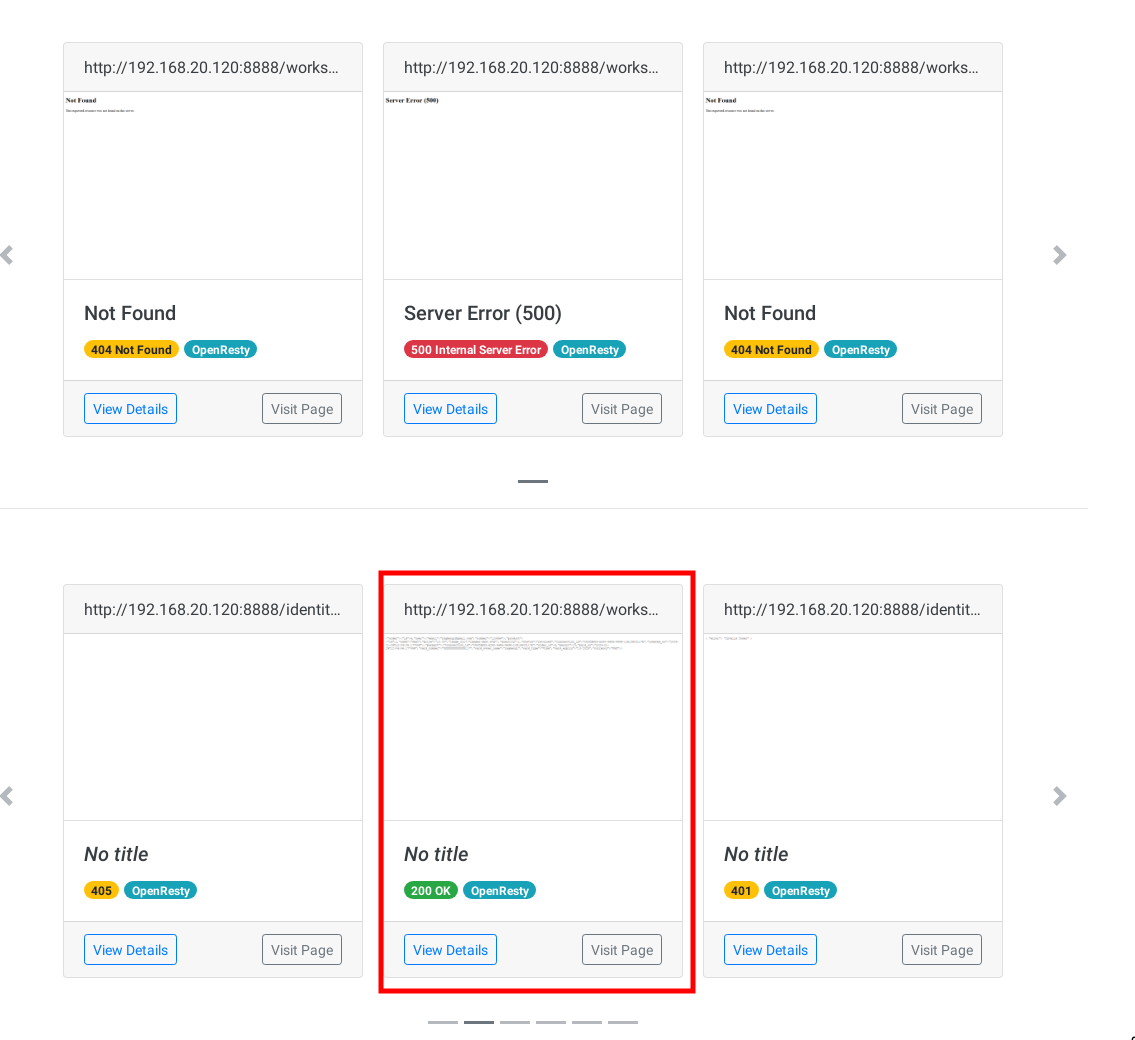Click the green 200 OK badge
Image resolution: width=1135 pixels, height=1040 pixels.
(x=431, y=891)
